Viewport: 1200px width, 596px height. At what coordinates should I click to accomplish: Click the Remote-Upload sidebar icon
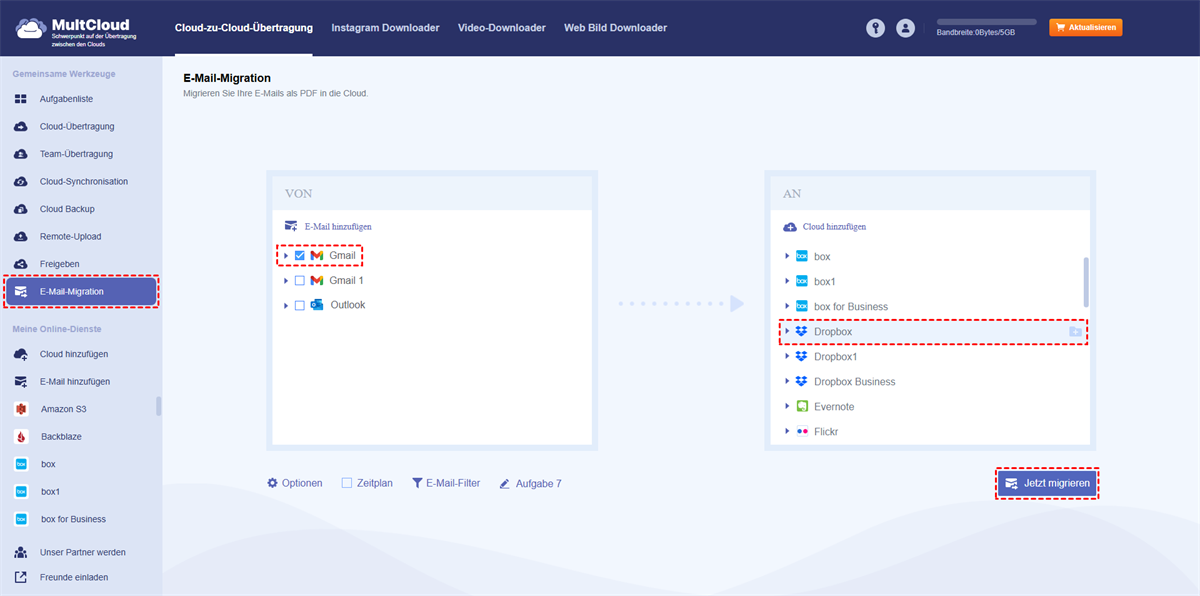(x=20, y=237)
